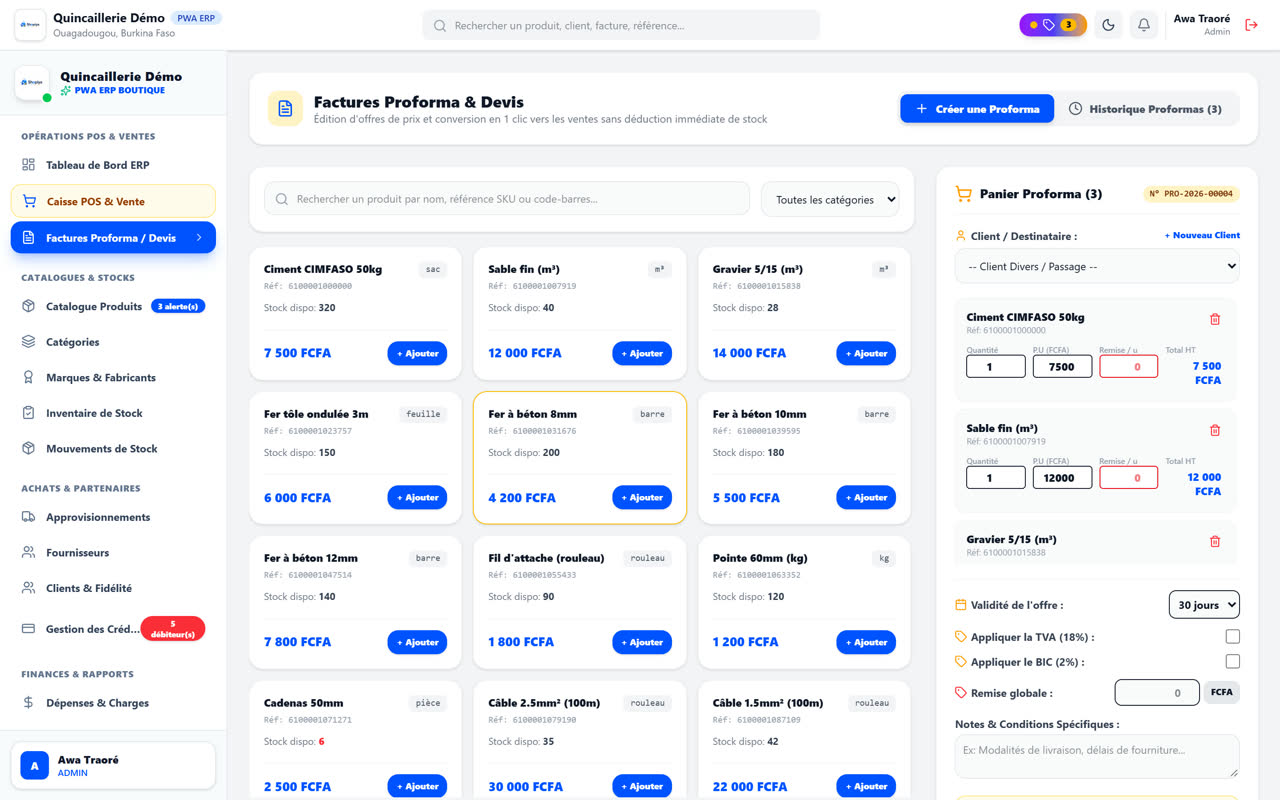Toggle dark mode with the moon icon
This screenshot has width=1280, height=800.
pos(1108,25)
